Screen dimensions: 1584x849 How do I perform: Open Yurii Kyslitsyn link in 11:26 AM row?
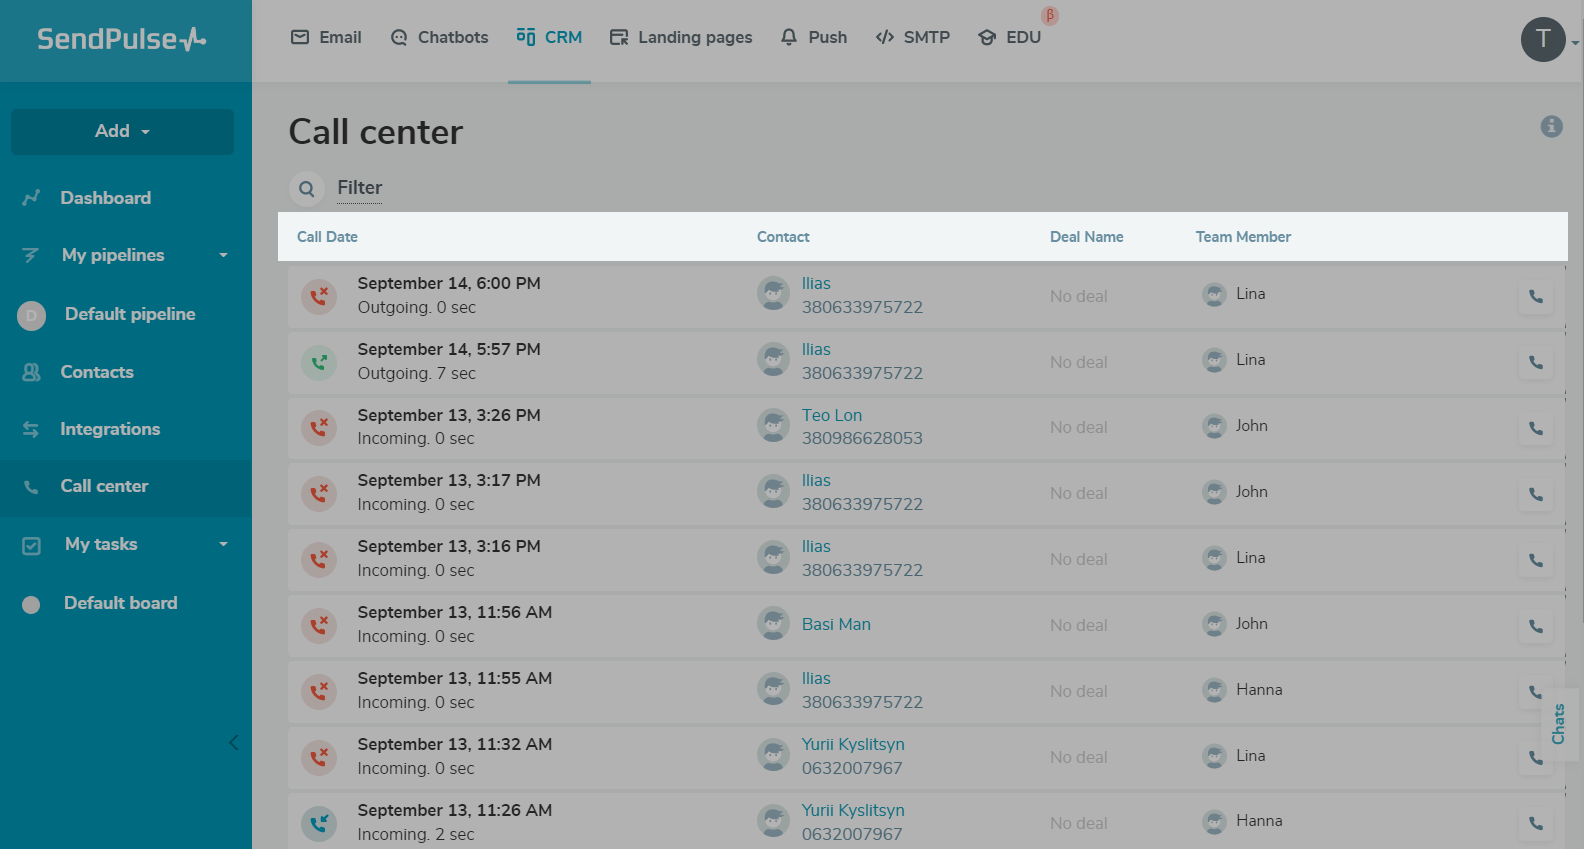pos(853,811)
